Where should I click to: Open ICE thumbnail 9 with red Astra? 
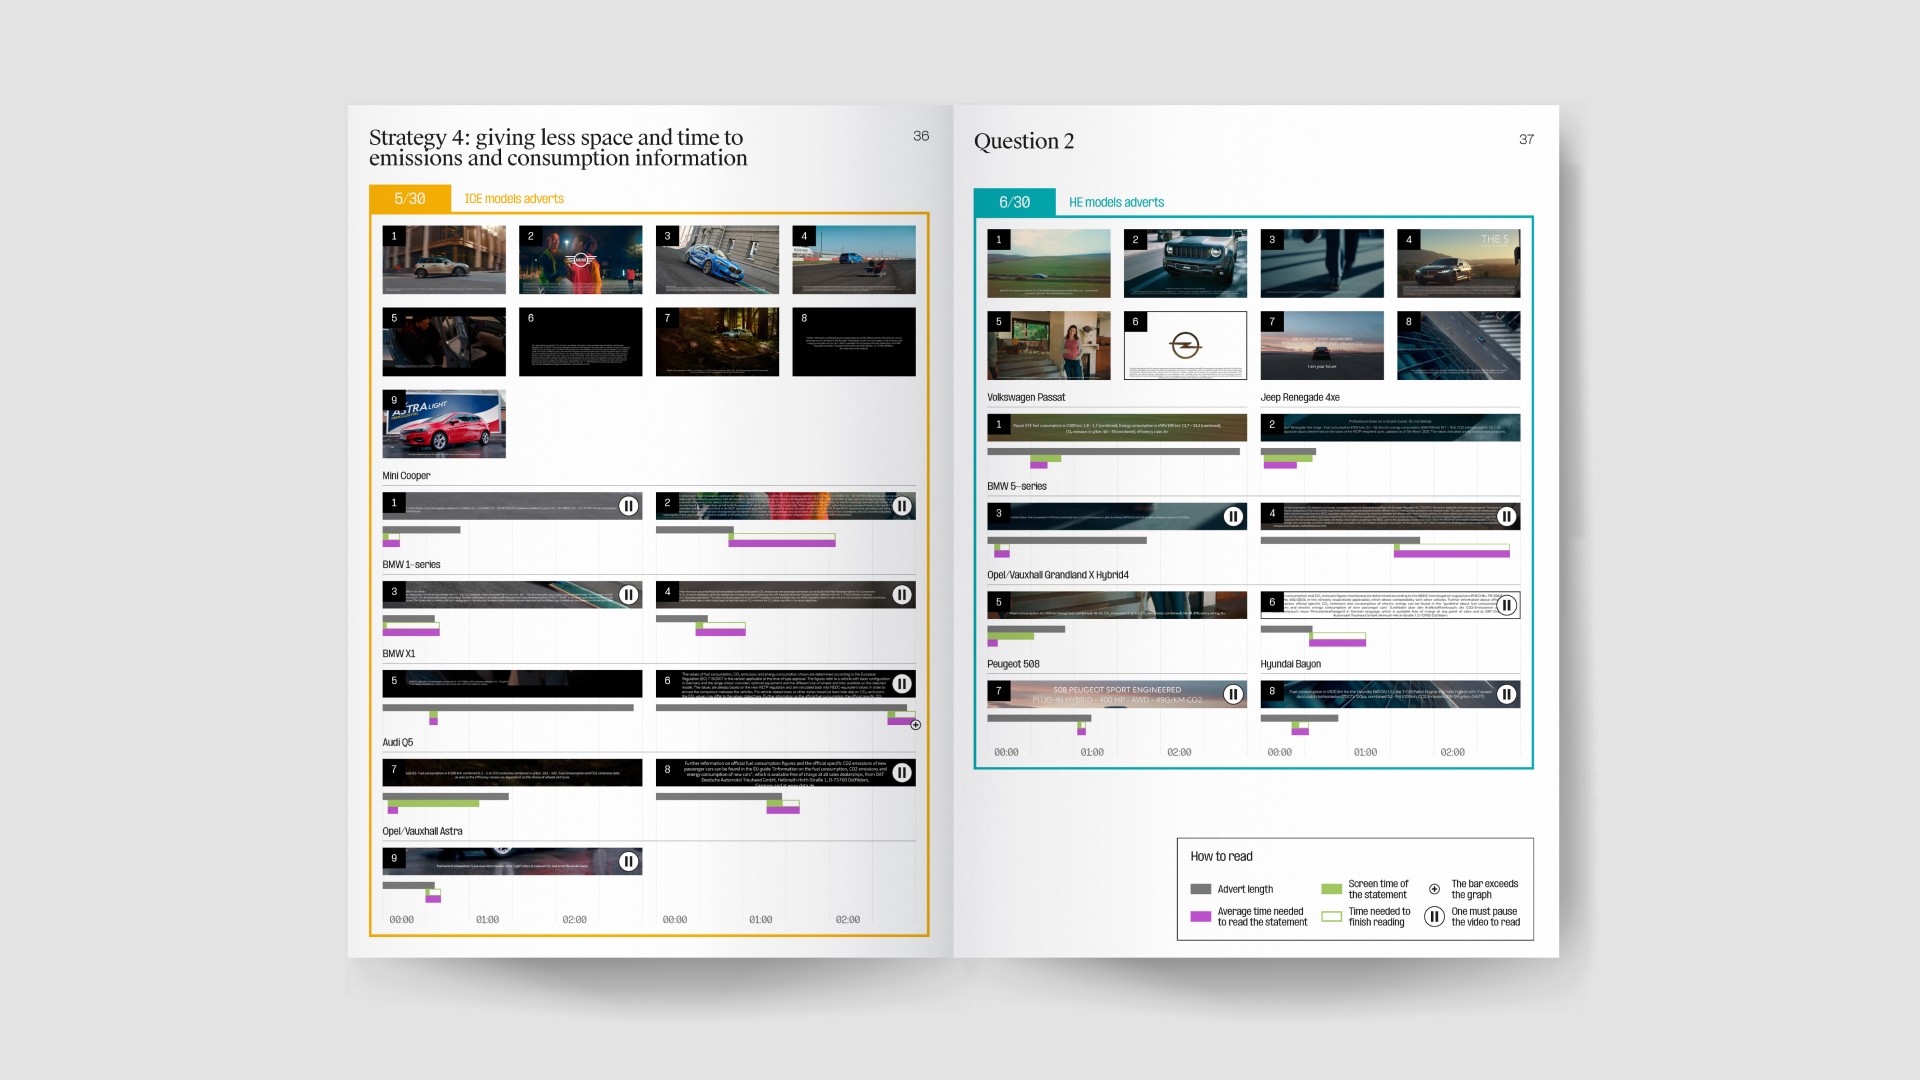444,424
